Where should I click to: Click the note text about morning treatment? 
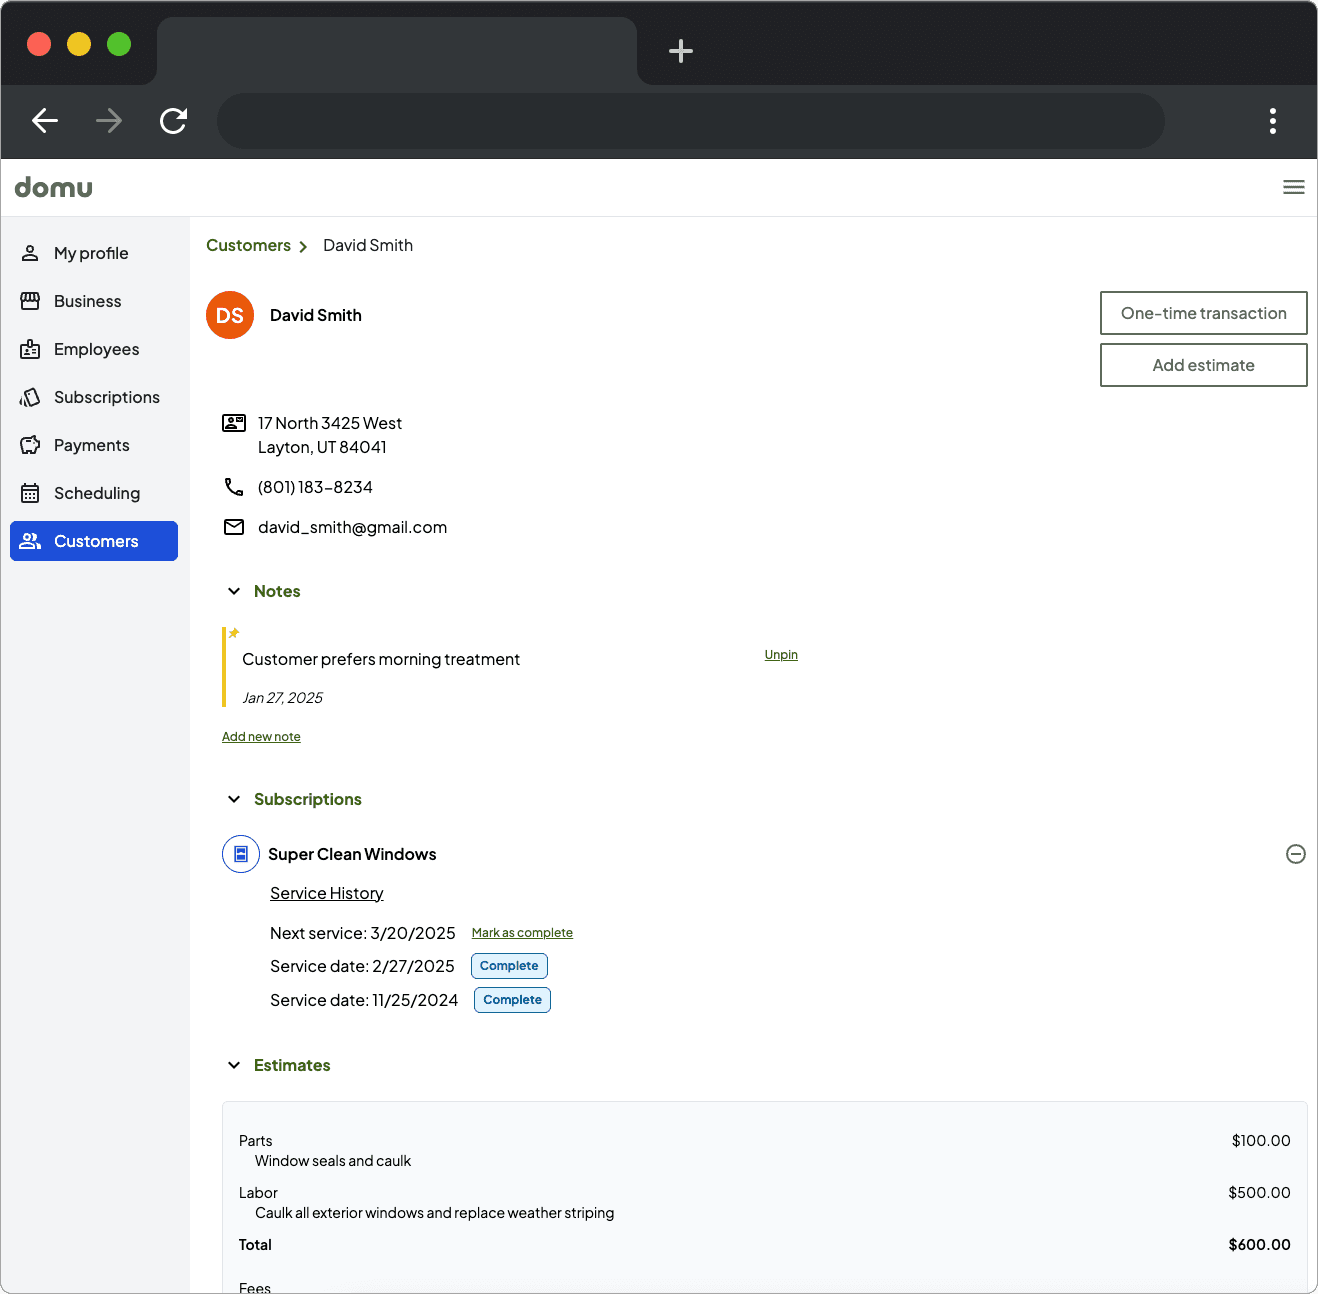coord(381,659)
